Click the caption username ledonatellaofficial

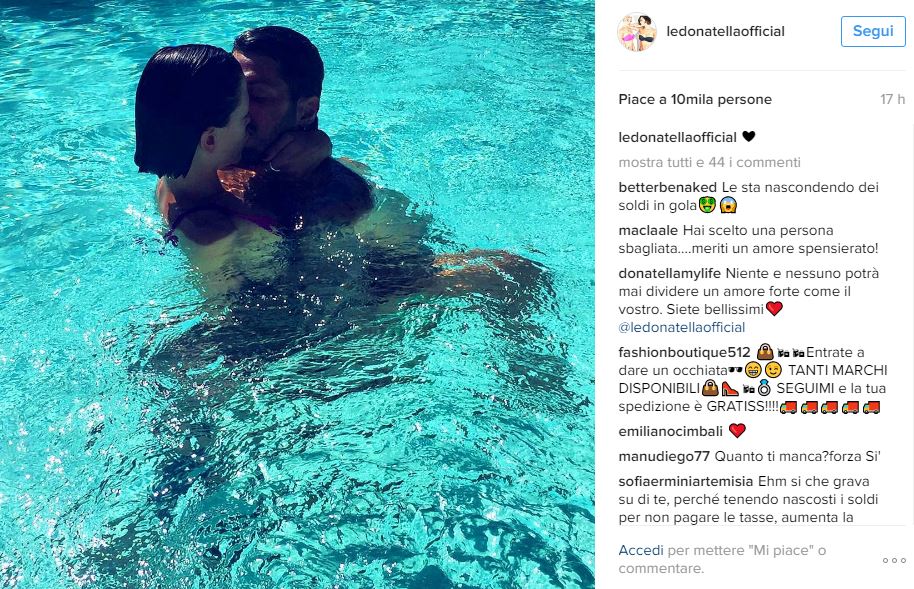677,137
